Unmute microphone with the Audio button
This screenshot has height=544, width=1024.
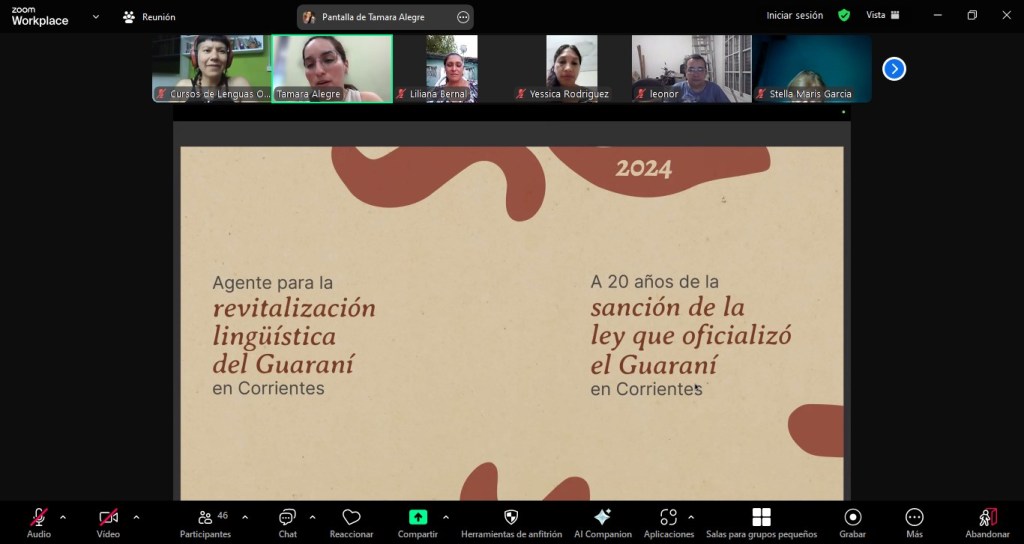click(38, 518)
